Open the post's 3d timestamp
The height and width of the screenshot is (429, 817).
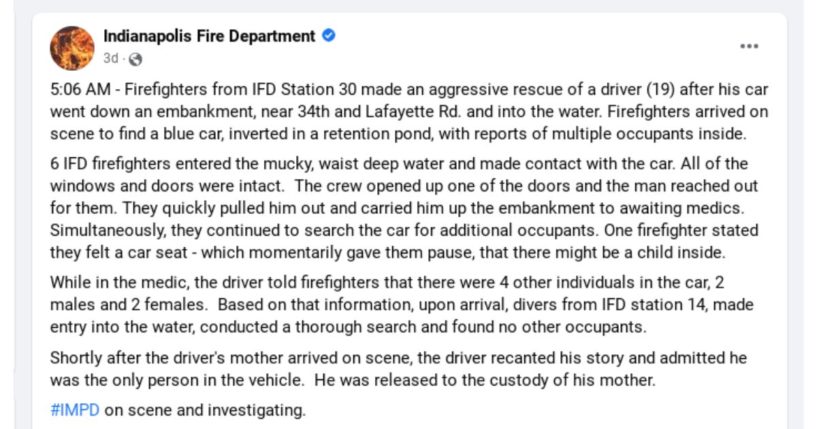pos(110,58)
